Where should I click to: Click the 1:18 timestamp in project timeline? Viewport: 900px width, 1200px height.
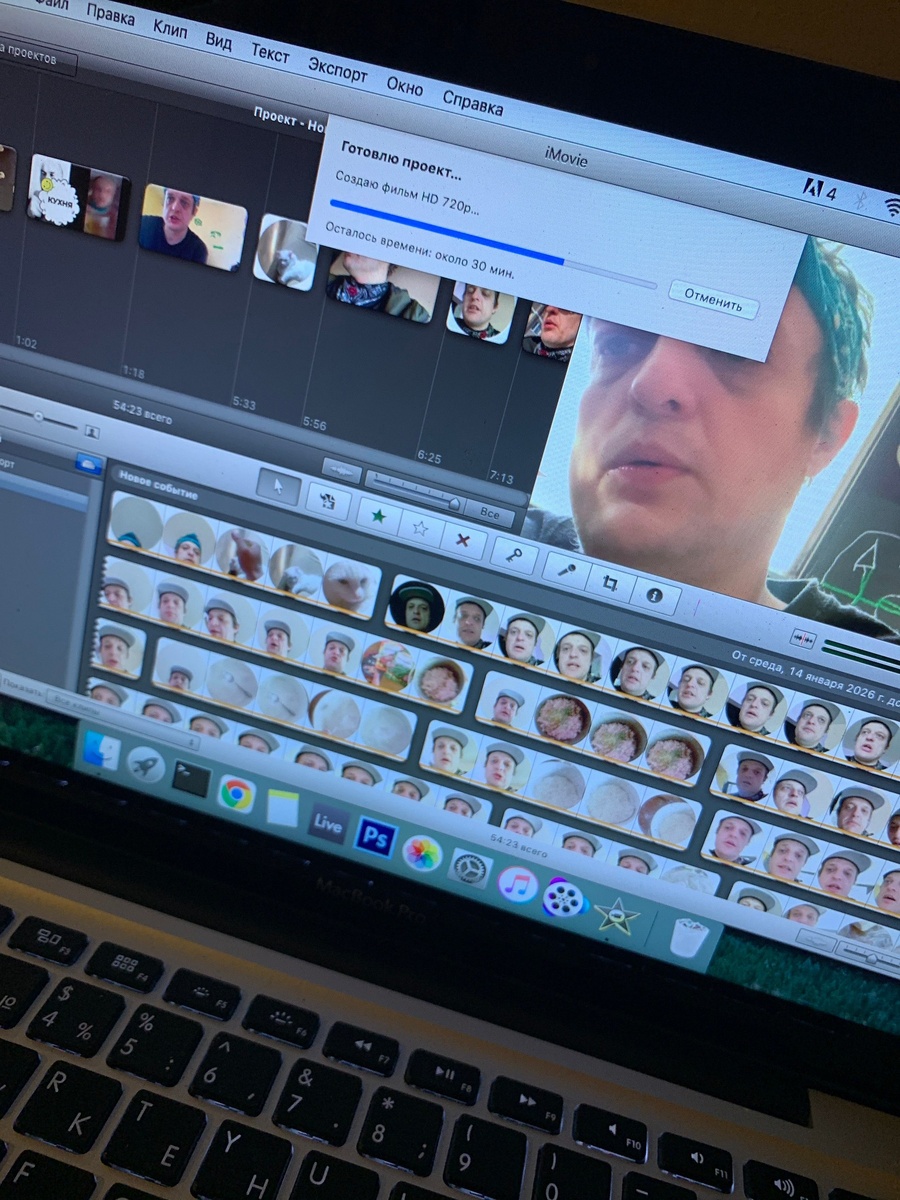pyautogui.click(x=134, y=372)
